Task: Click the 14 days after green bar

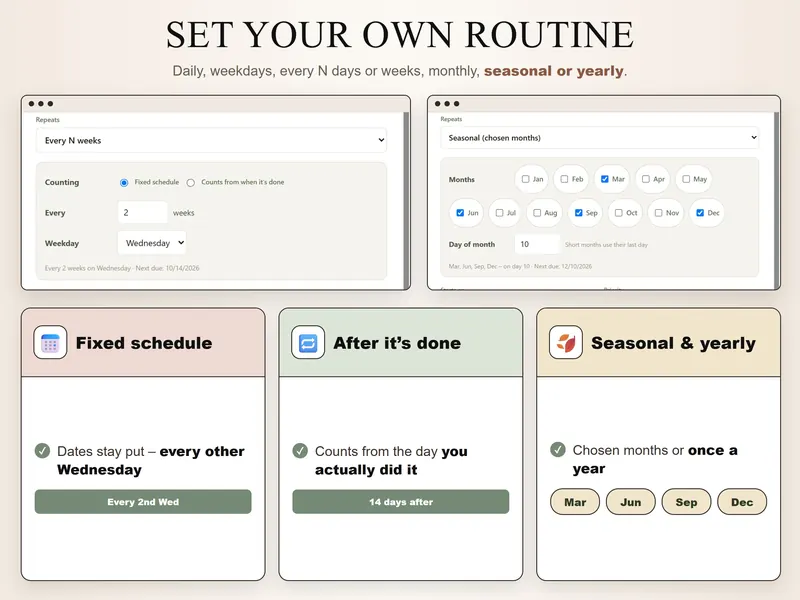Action: tap(401, 502)
